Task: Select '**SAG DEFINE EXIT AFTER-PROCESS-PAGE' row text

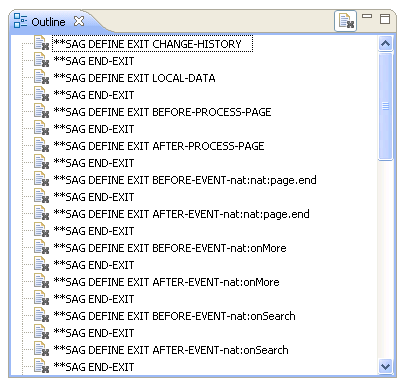Action: tap(159, 146)
